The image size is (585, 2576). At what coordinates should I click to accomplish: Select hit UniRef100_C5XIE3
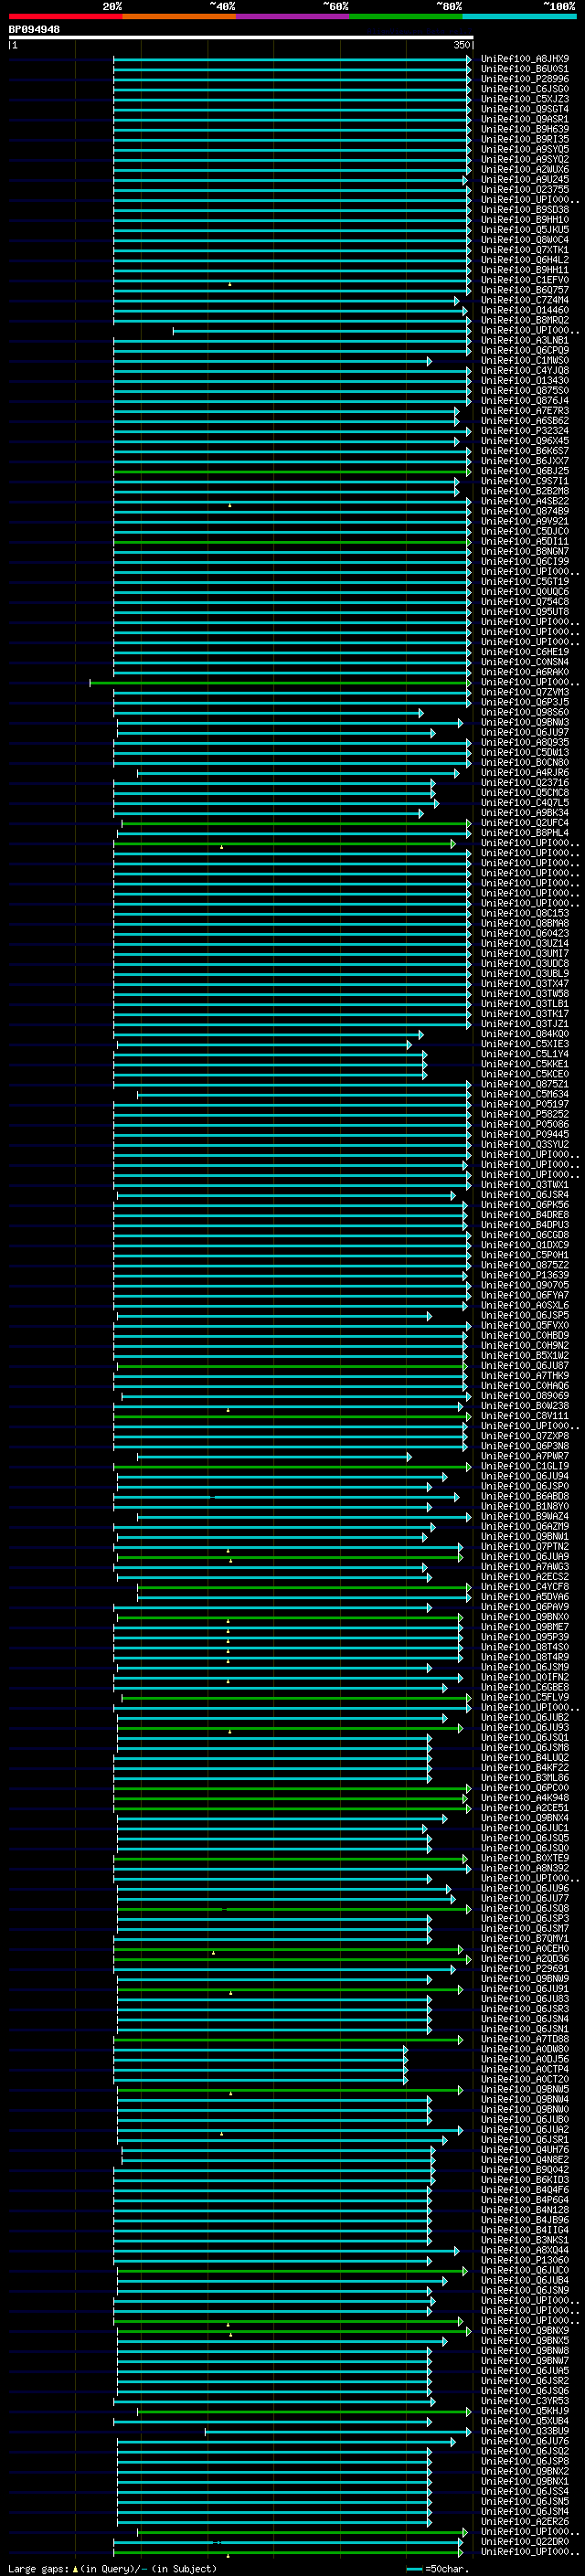click(525, 1044)
